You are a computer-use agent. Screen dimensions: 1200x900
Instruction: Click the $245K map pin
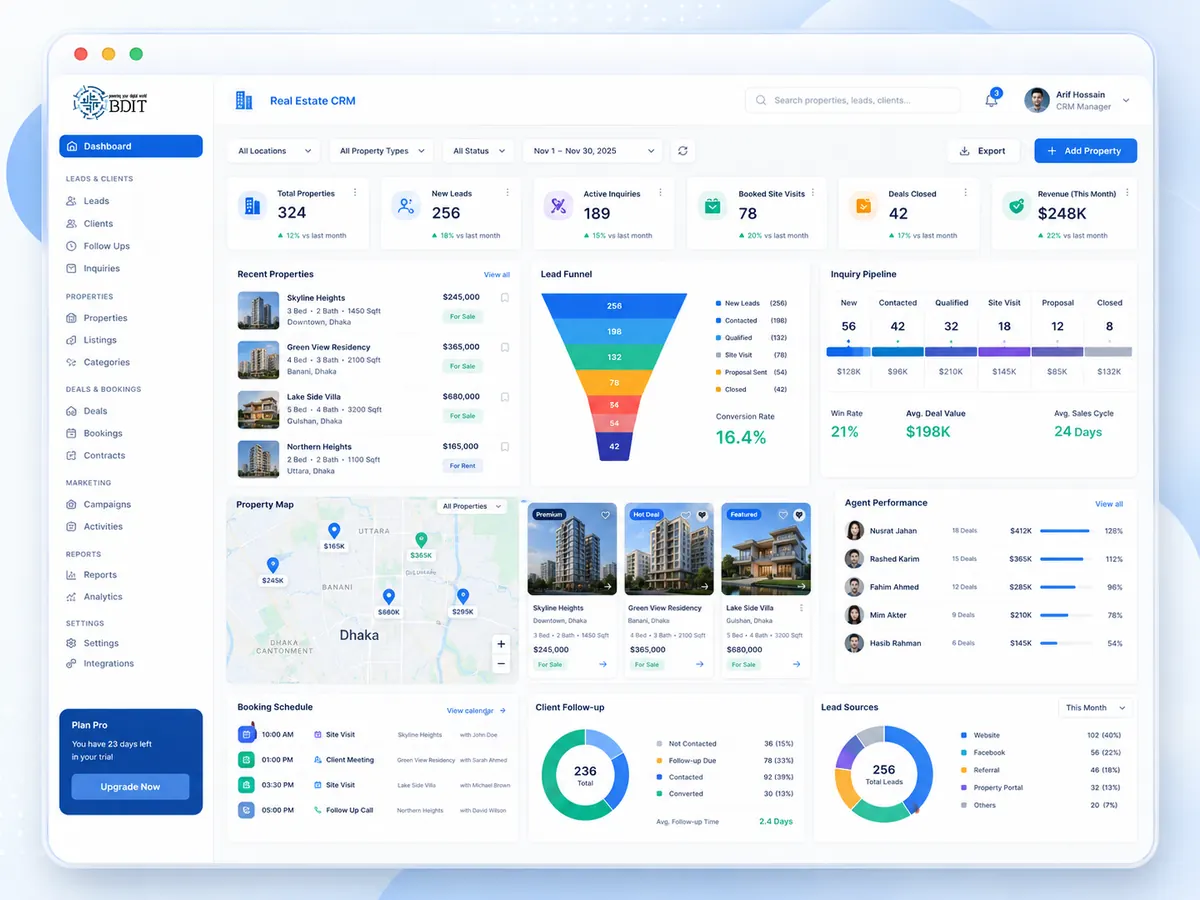tap(273, 566)
